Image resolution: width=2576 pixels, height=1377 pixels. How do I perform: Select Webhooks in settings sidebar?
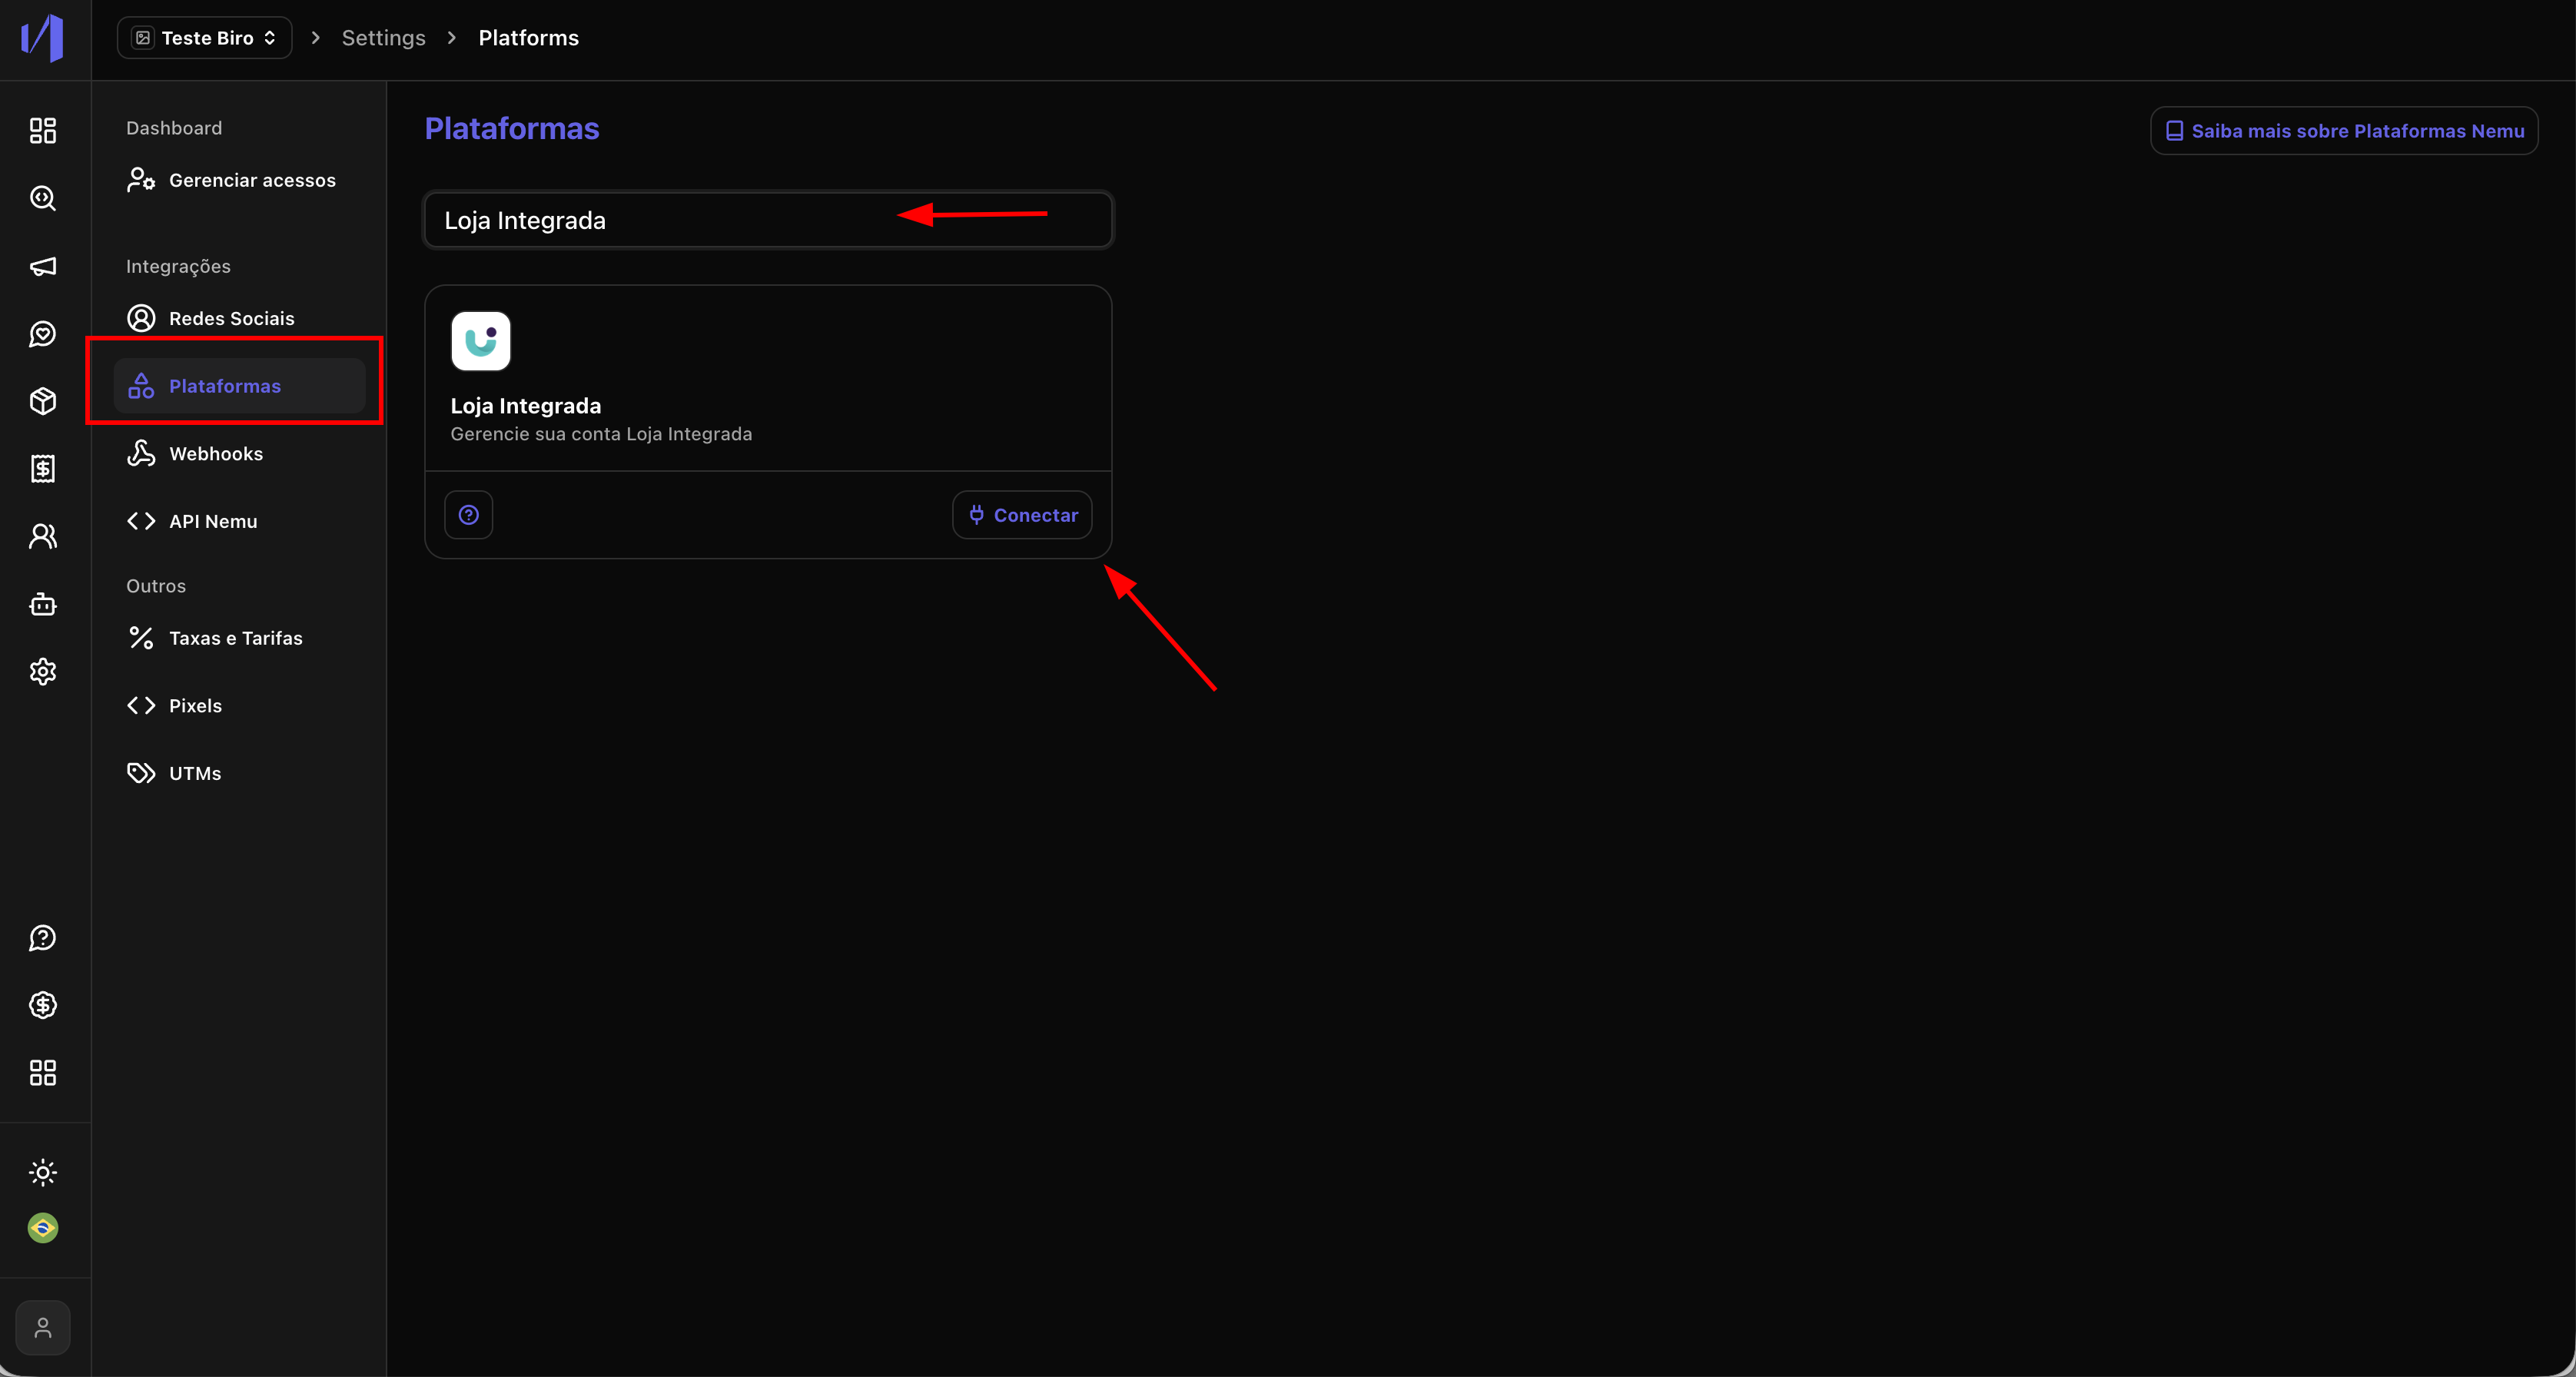[216, 454]
